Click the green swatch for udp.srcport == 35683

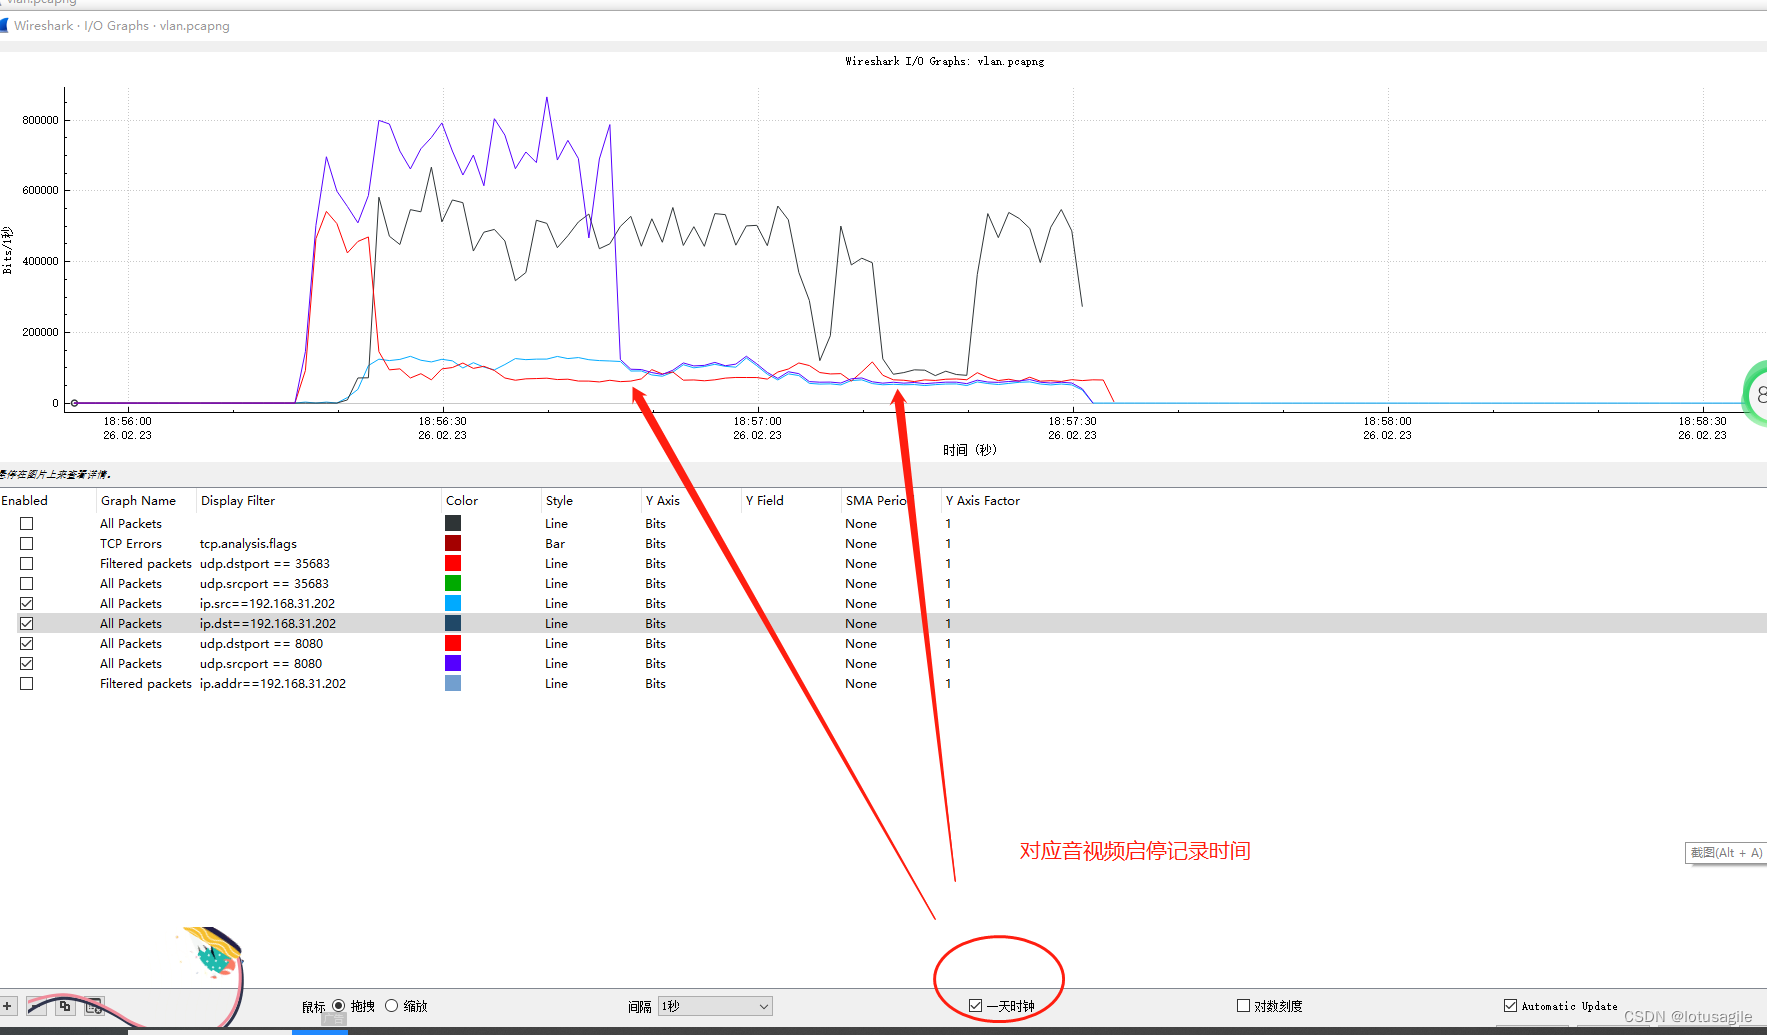pos(453,583)
